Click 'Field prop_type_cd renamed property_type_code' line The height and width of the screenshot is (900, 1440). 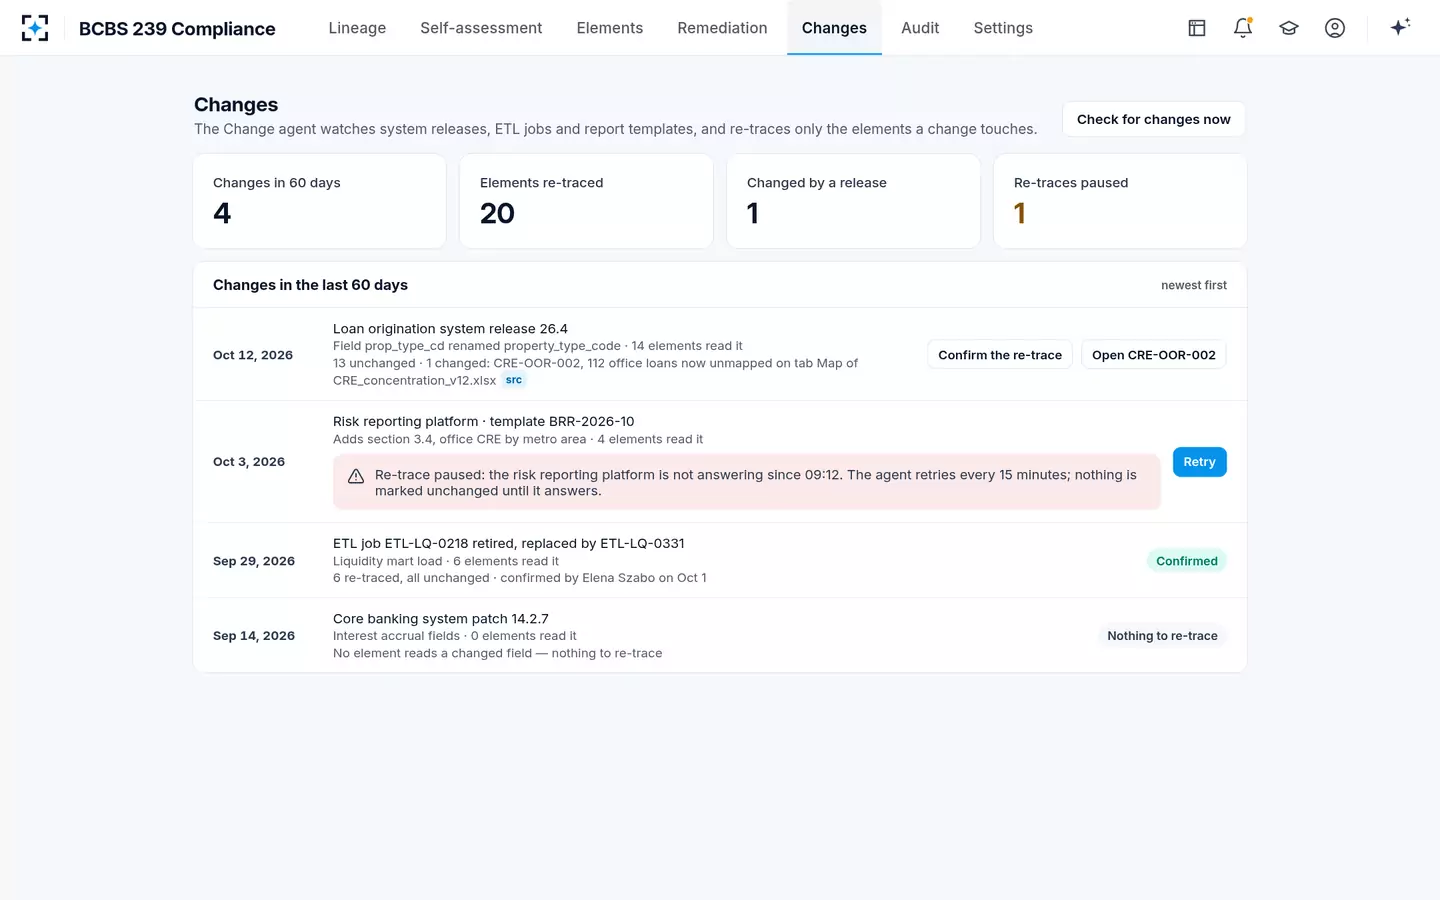538,346
